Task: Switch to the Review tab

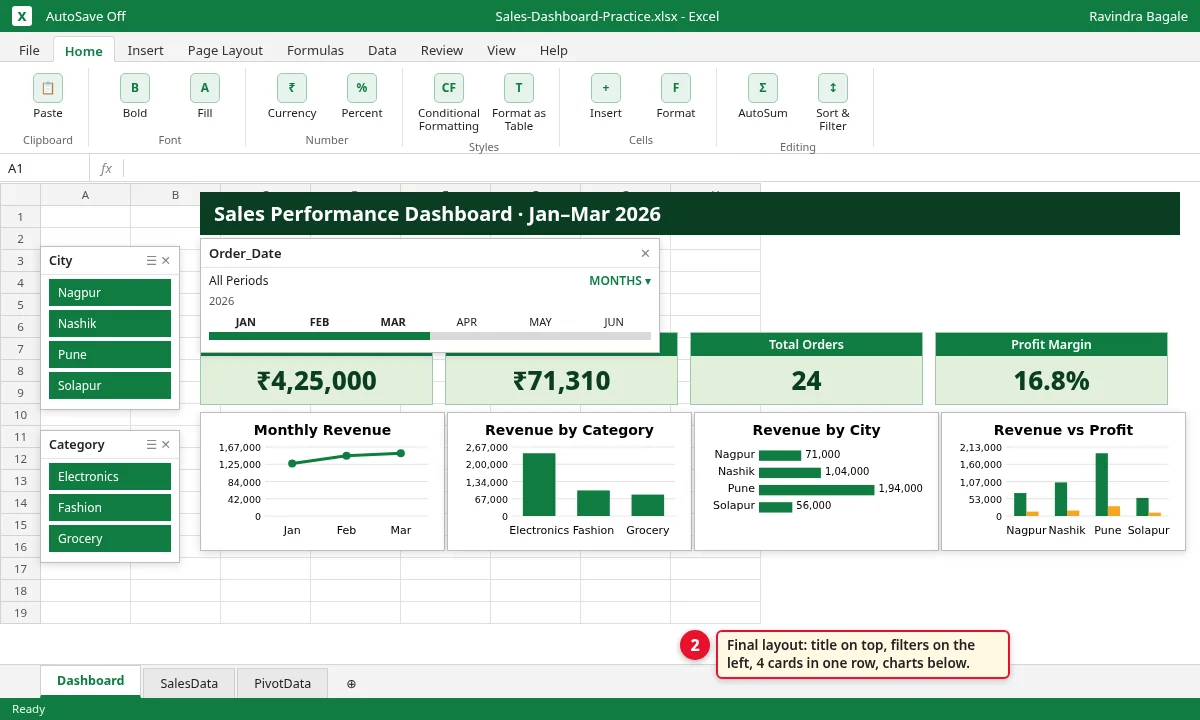Action: point(442,50)
